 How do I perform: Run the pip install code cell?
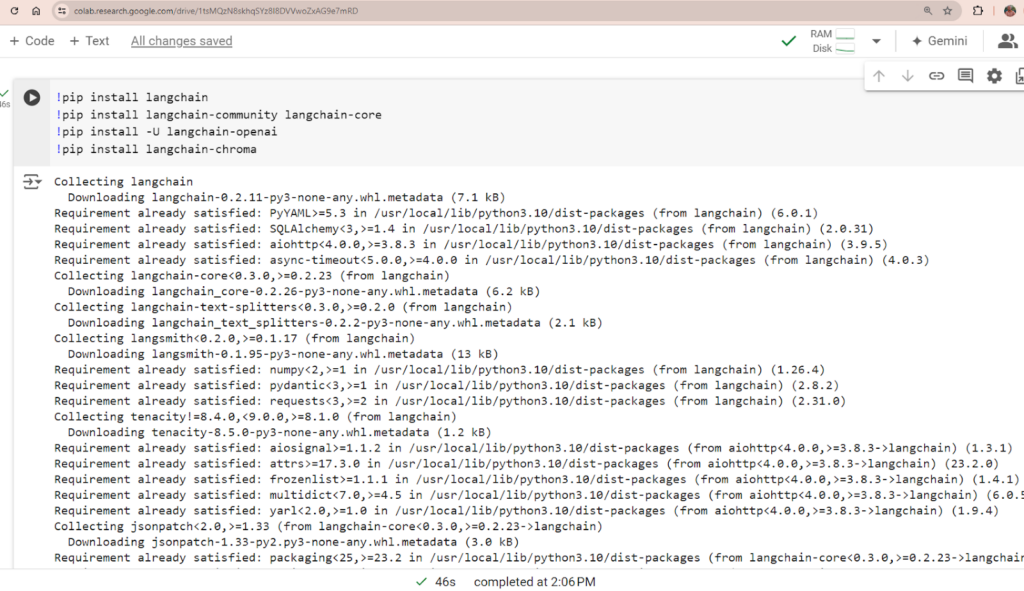31,97
